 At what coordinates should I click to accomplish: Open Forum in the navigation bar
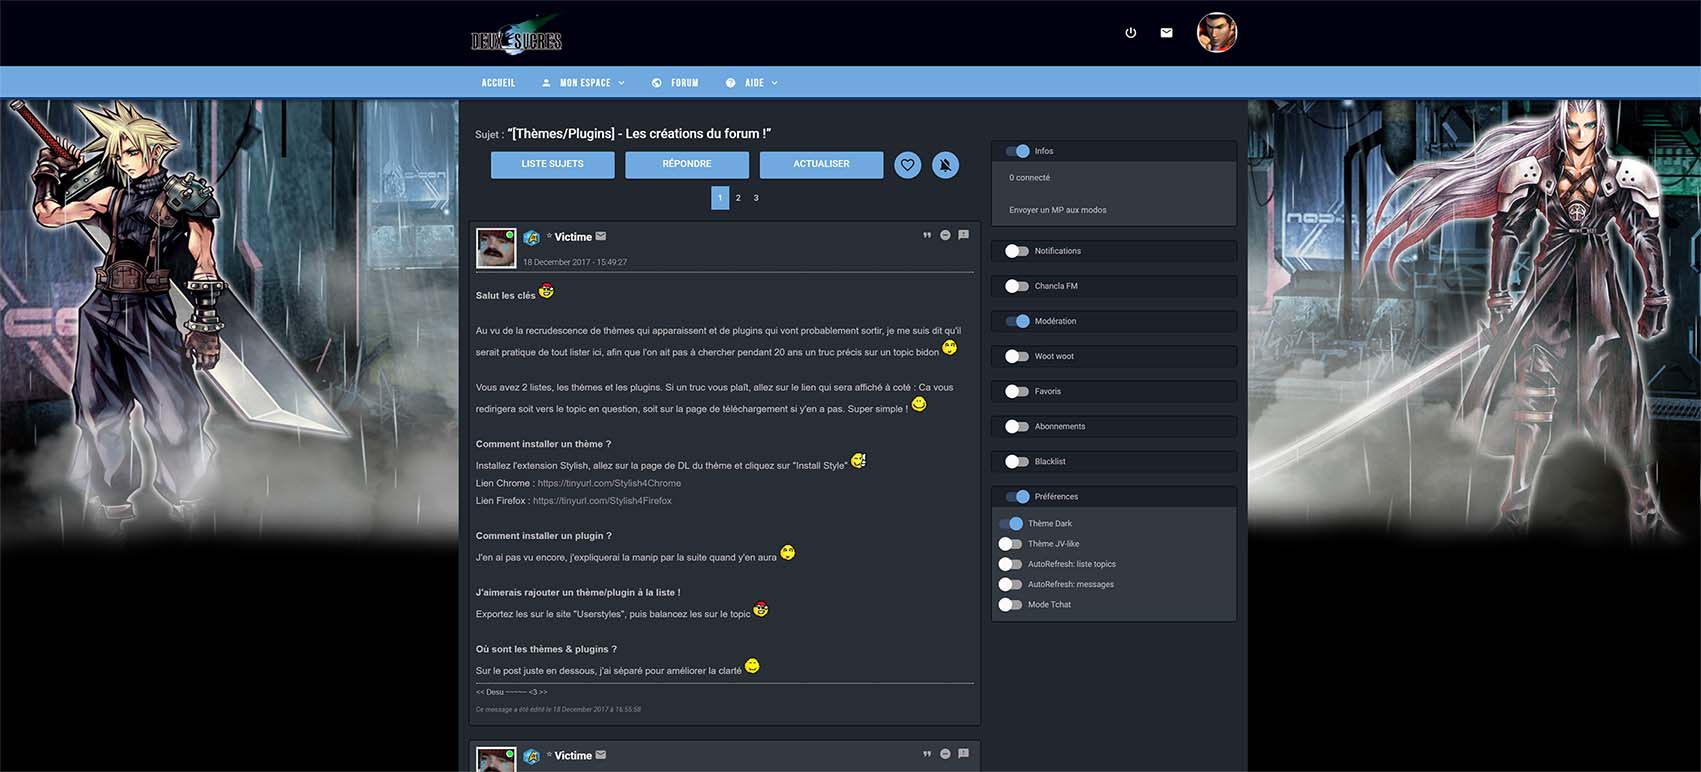(675, 83)
